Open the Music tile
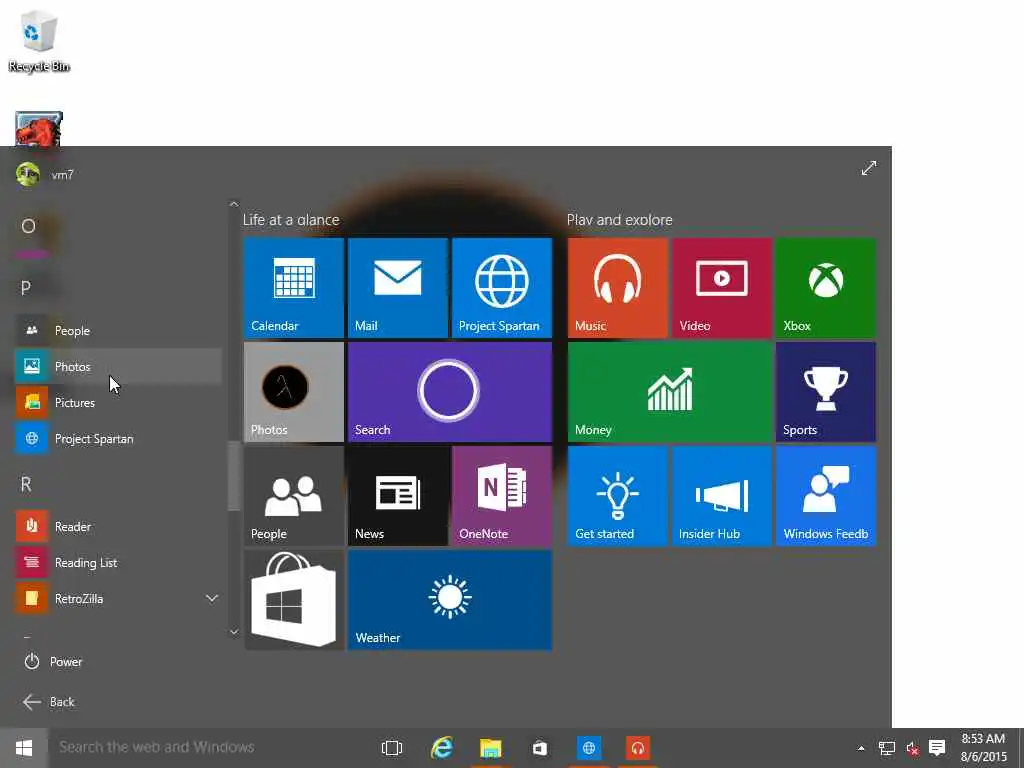The height and width of the screenshot is (768, 1024). pyautogui.click(x=618, y=288)
